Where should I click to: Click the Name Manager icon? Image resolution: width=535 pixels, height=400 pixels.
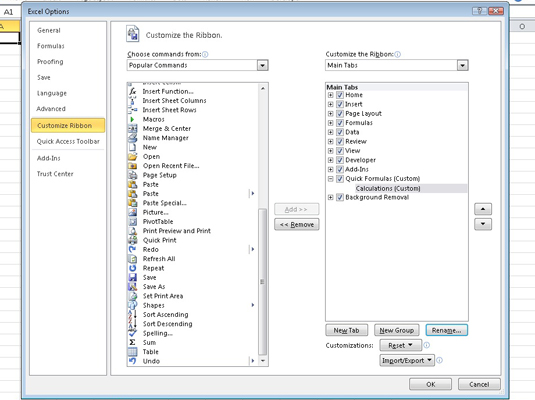(132, 138)
